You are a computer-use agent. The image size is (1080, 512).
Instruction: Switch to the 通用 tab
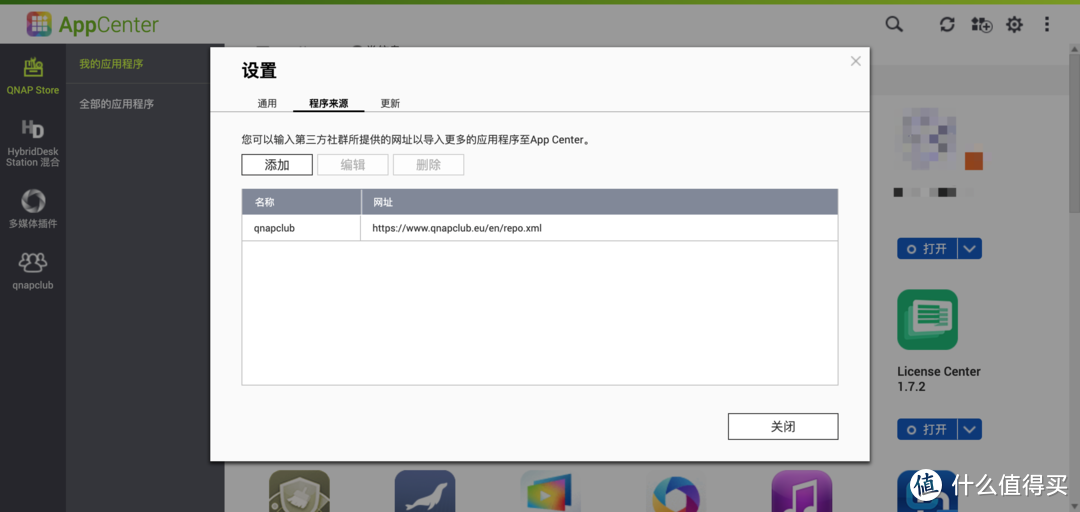point(267,103)
